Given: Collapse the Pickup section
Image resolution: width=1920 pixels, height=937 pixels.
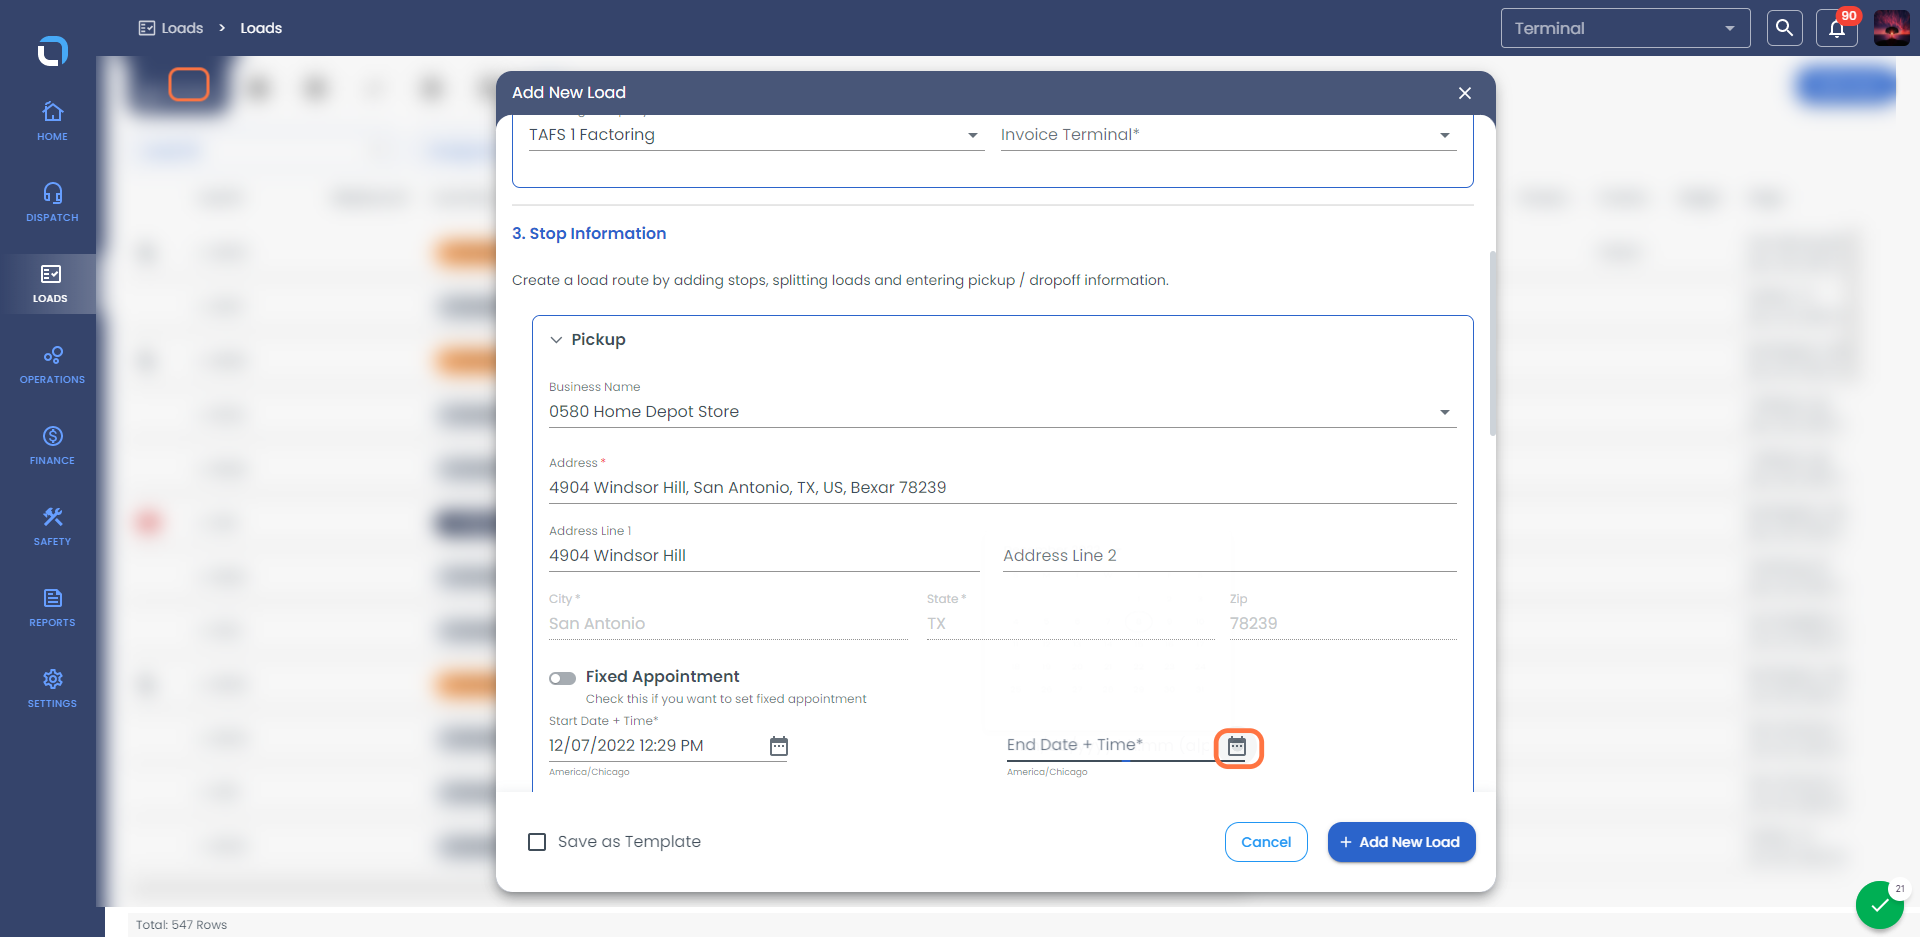Looking at the screenshot, I should coord(556,340).
